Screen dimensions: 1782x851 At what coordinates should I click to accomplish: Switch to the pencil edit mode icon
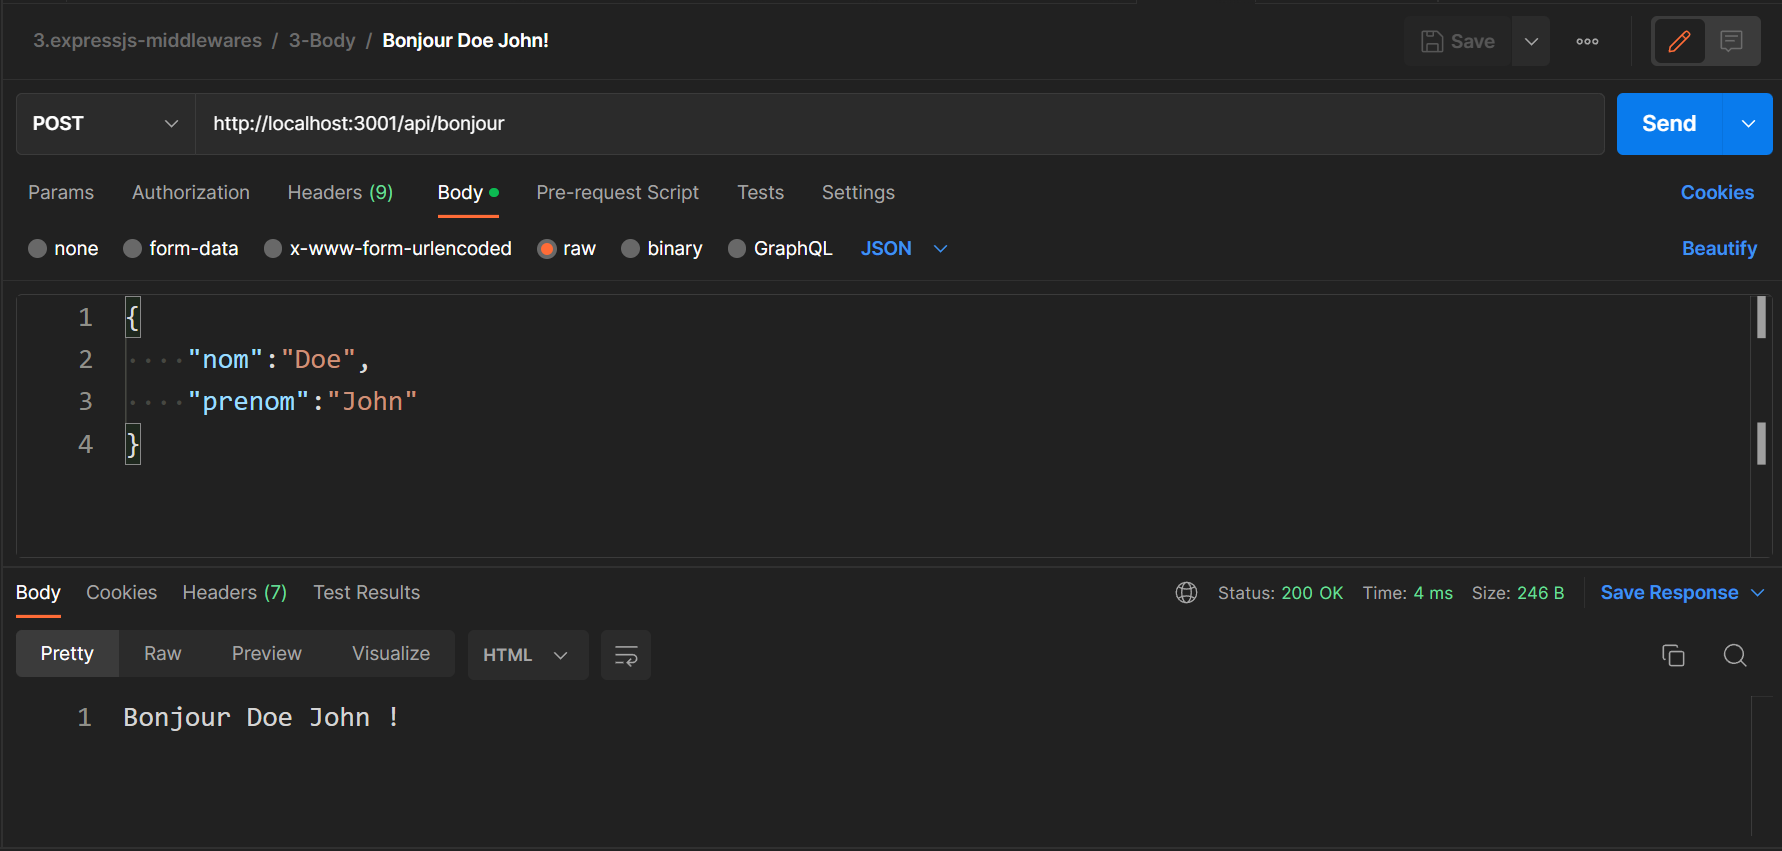[1679, 41]
